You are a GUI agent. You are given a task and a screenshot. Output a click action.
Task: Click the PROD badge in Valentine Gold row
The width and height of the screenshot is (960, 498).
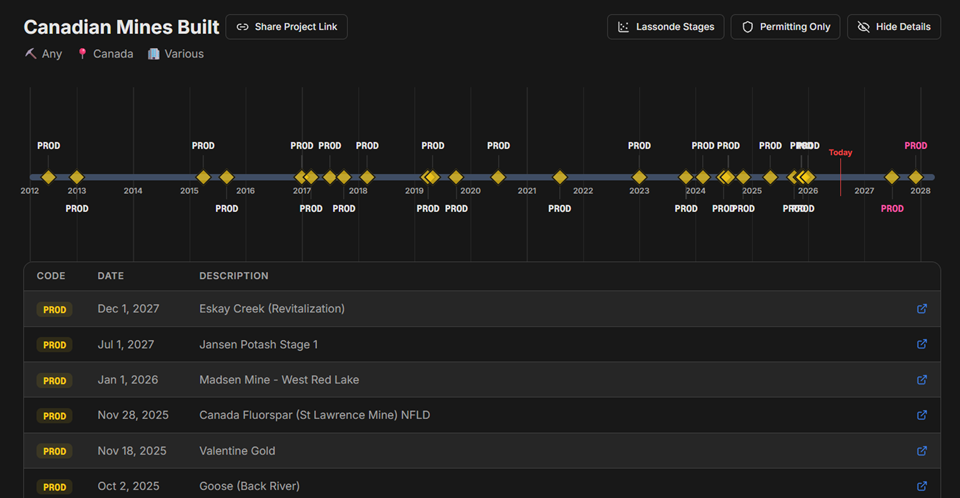pyautogui.click(x=54, y=451)
